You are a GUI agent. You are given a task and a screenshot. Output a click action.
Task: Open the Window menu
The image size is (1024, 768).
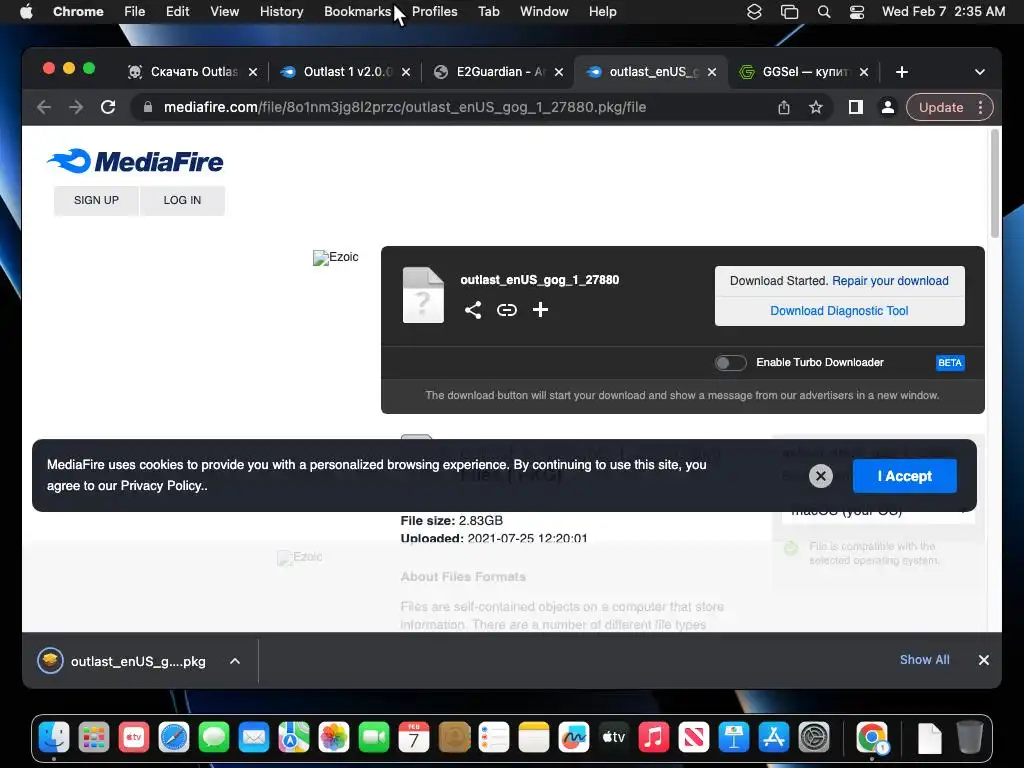544,12
